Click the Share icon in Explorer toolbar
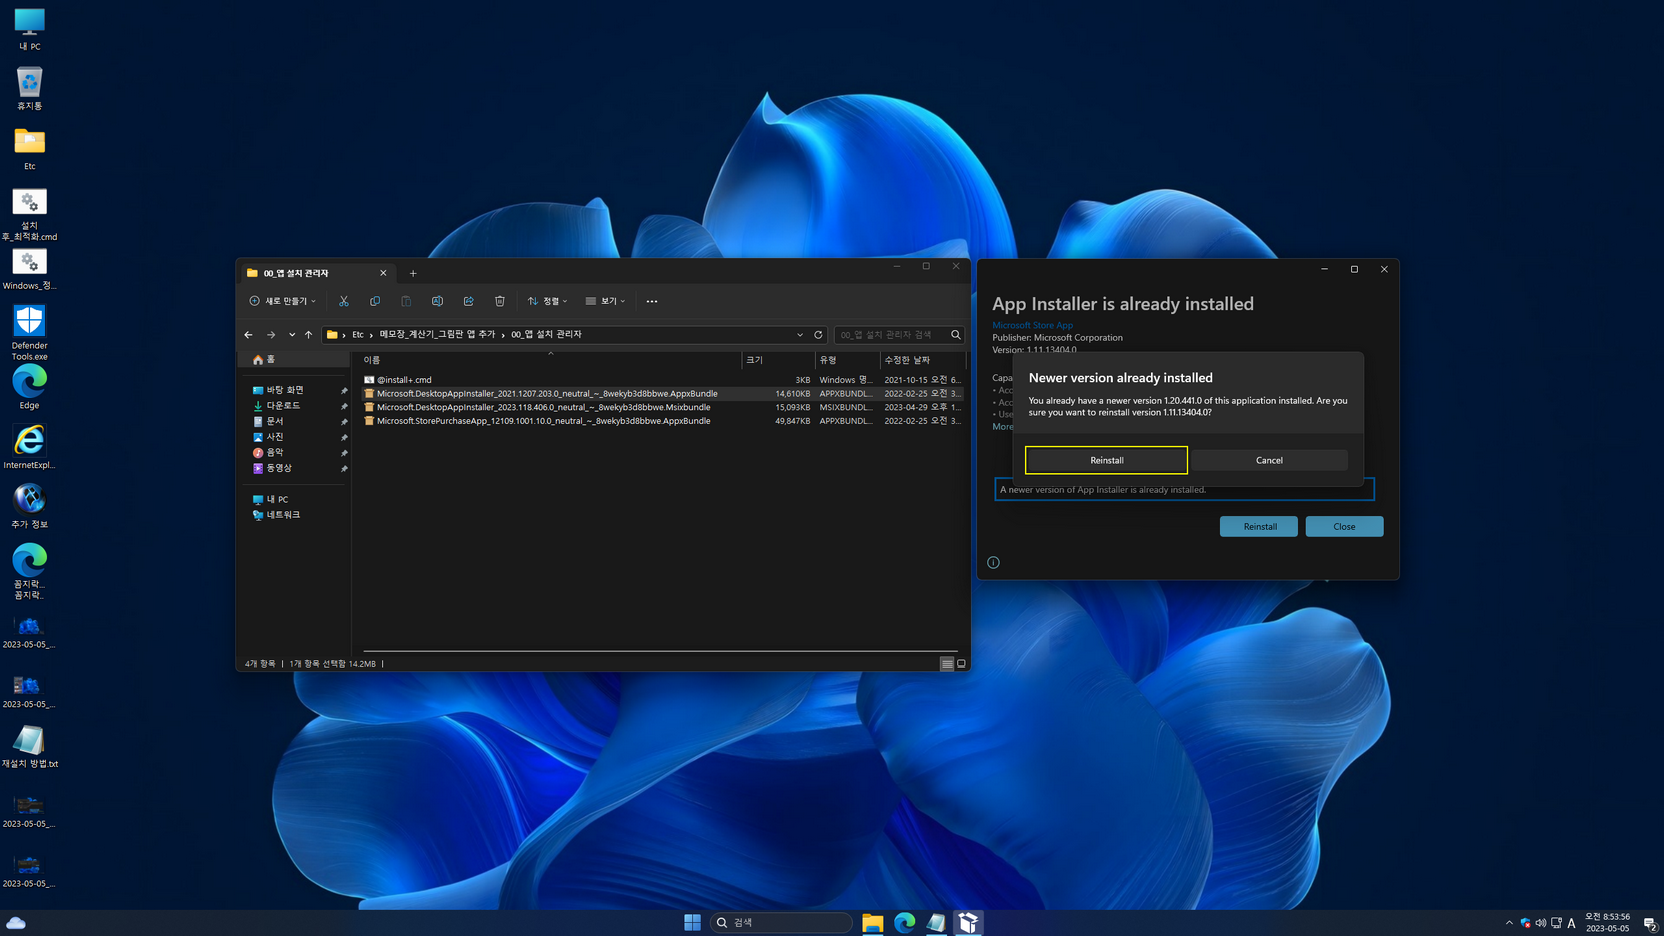The image size is (1664, 936). [x=468, y=301]
